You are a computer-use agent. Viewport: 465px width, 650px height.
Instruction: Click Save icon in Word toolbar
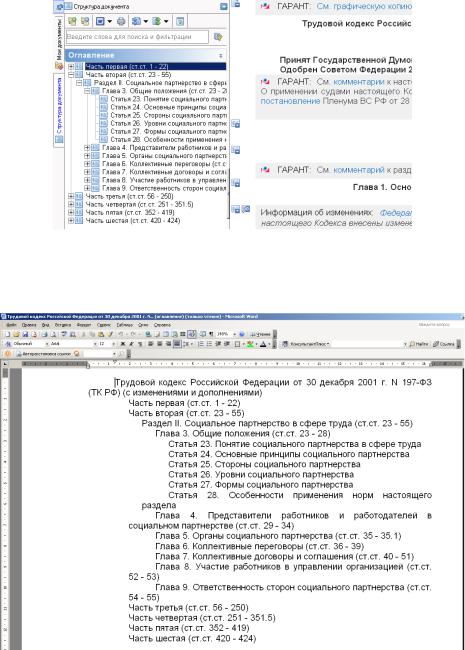(25, 334)
